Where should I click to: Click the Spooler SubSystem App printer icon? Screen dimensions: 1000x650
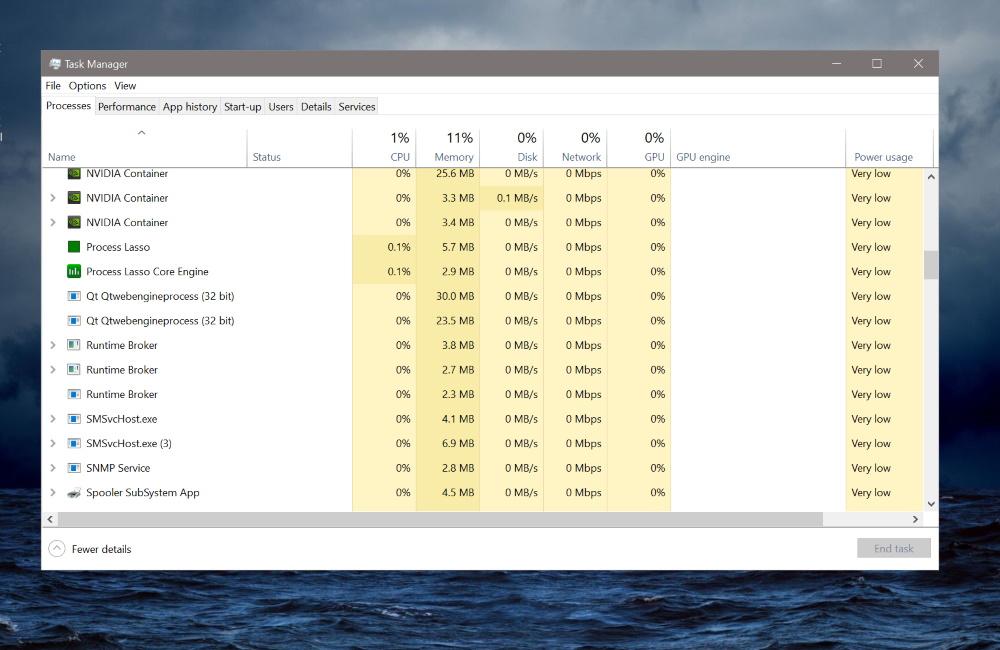point(74,492)
